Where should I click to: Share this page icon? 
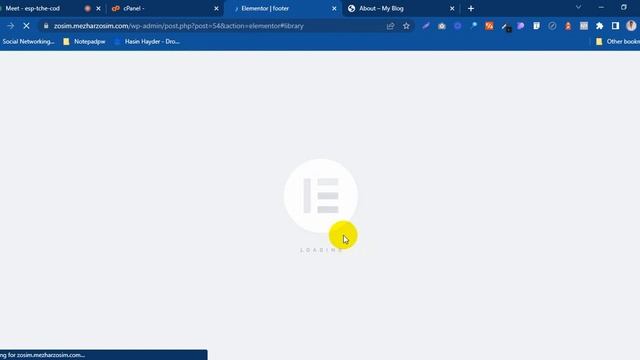[390, 26]
